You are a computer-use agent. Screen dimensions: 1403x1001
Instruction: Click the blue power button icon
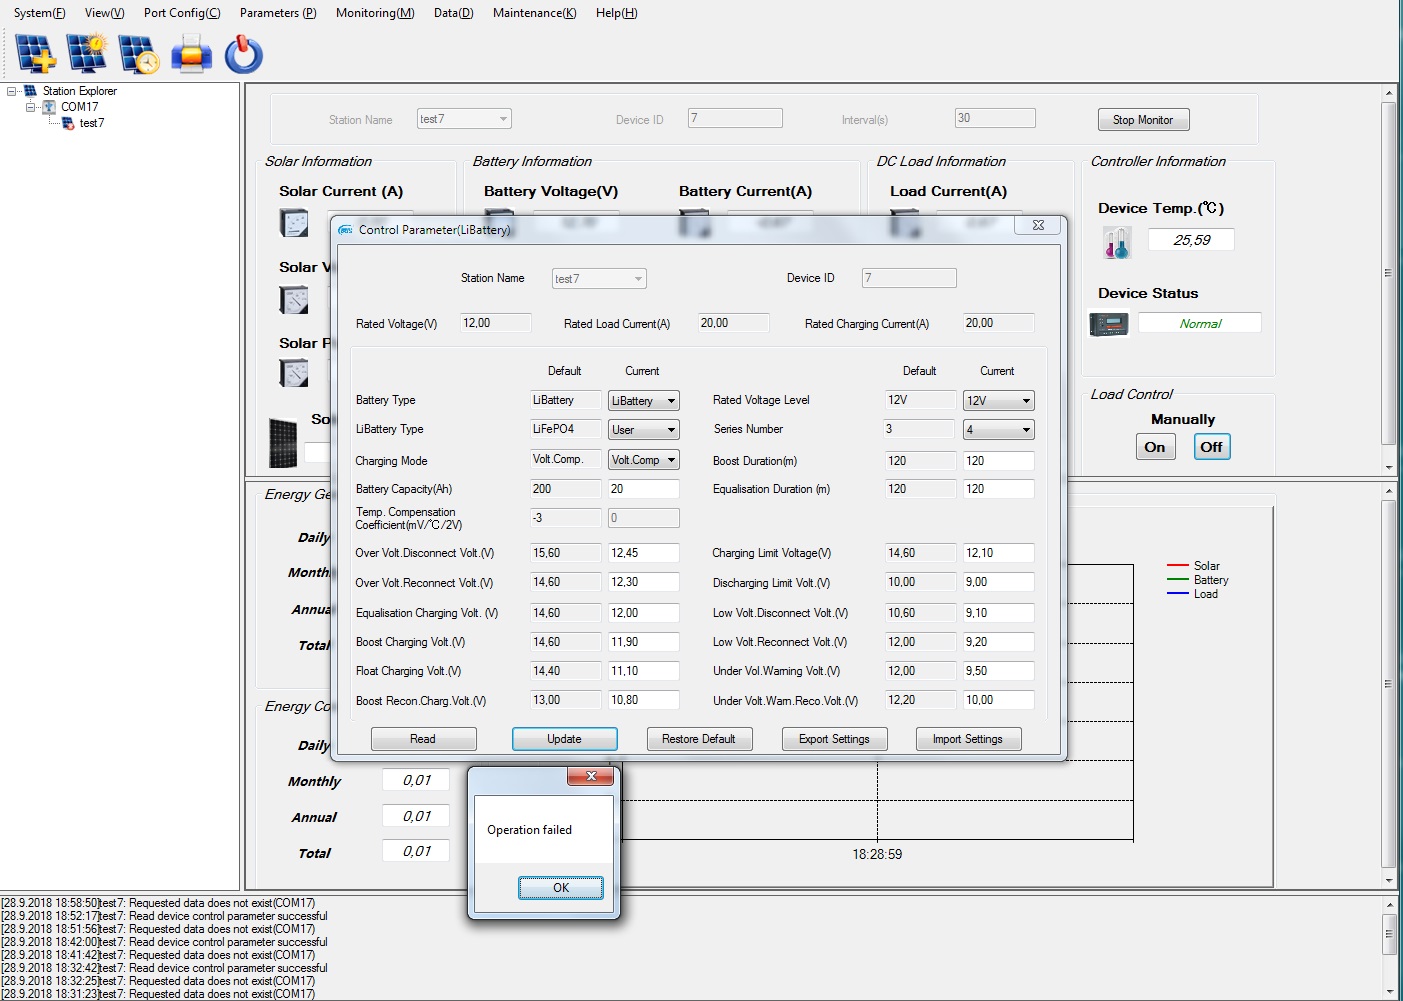(x=243, y=54)
